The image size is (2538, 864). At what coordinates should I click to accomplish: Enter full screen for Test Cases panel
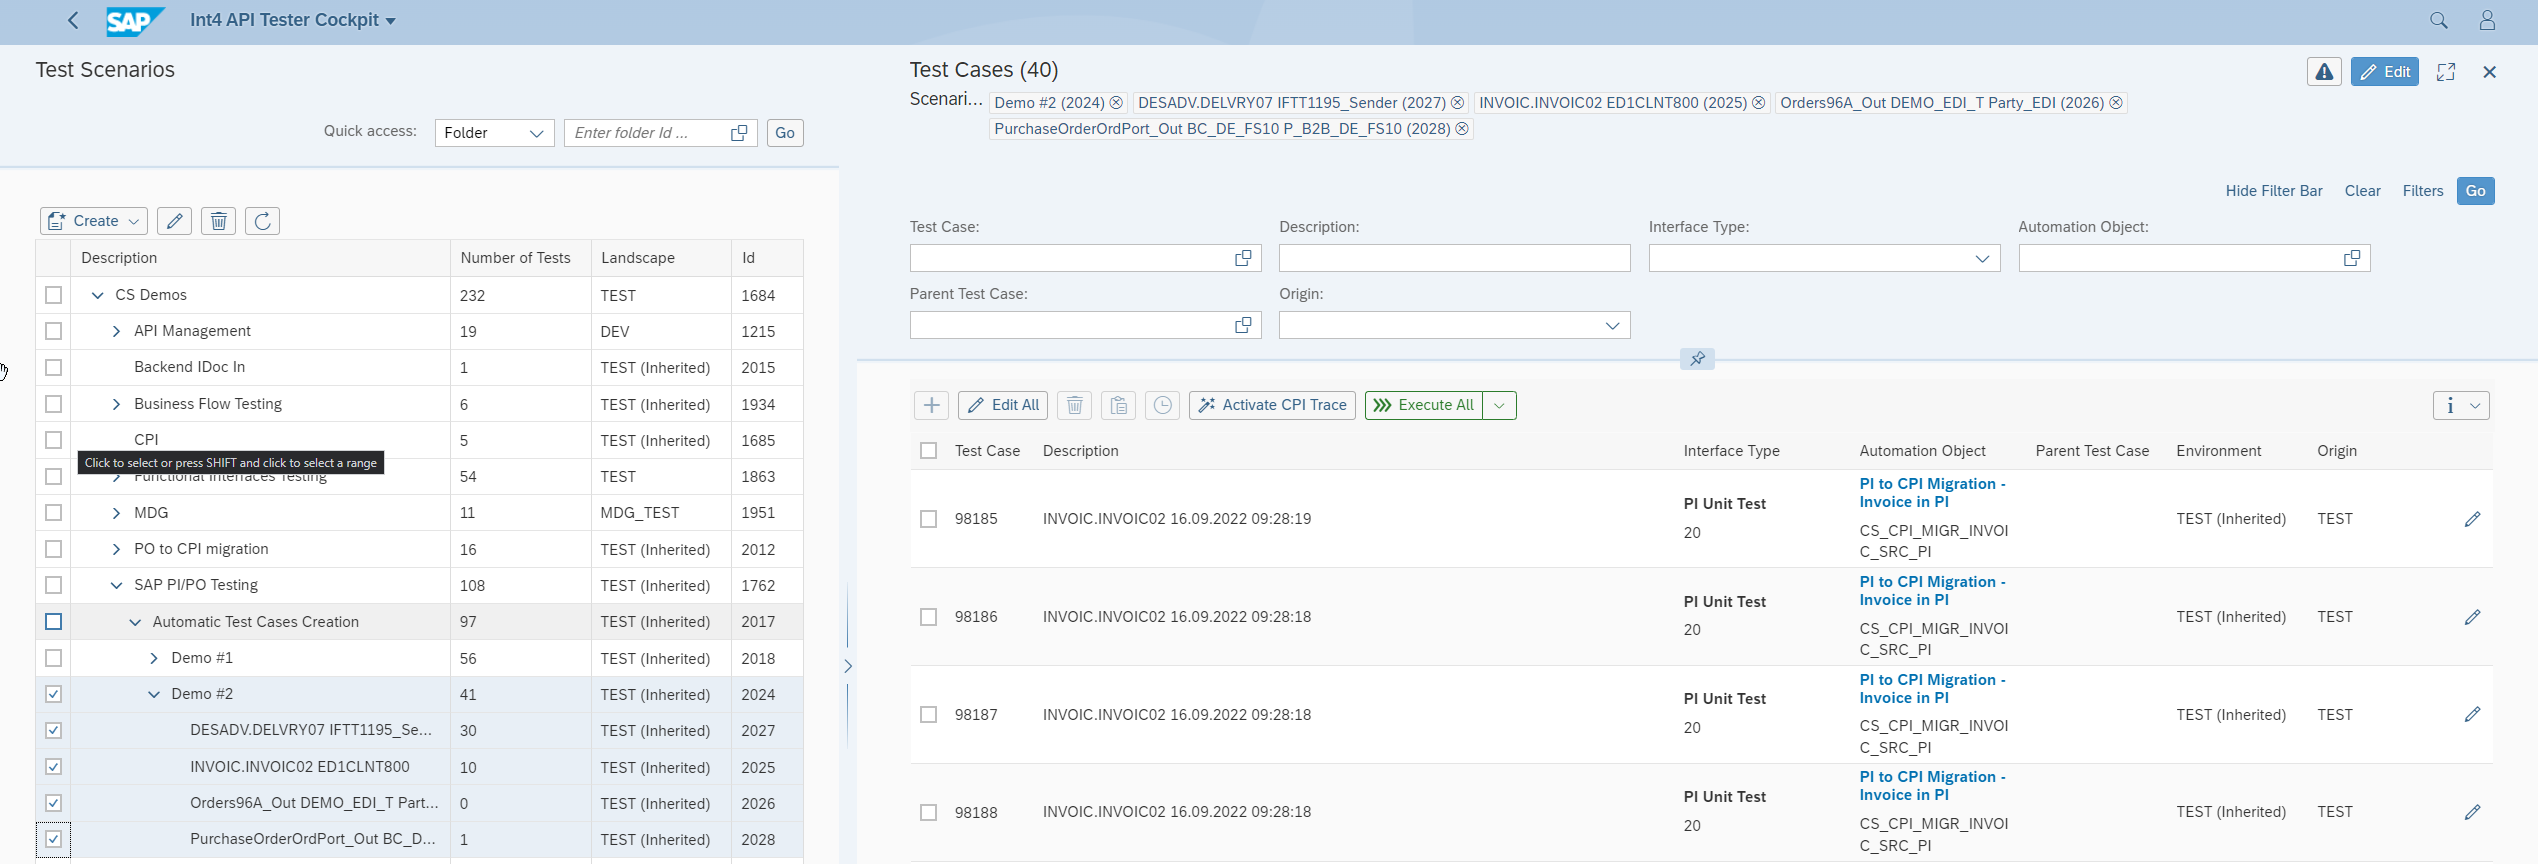tap(2446, 72)
